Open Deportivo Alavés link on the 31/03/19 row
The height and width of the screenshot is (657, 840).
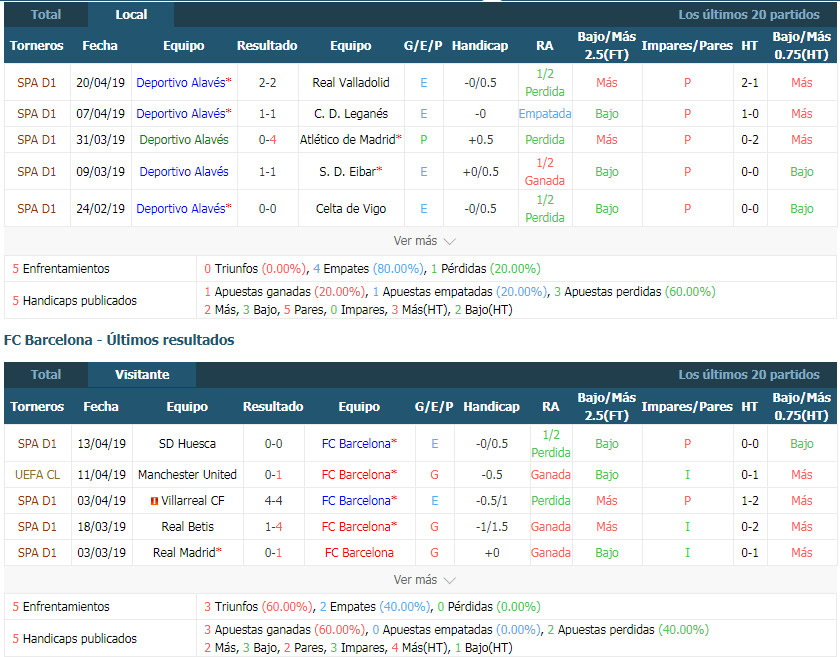click(x=184, y=139)
